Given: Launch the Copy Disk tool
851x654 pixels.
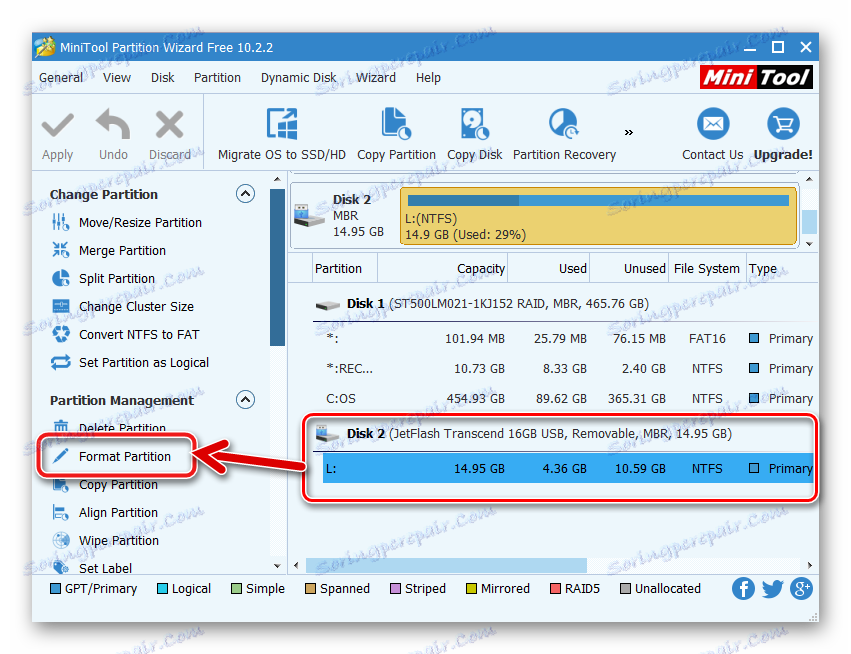Looking at the screenshot, I should [474, 135].
